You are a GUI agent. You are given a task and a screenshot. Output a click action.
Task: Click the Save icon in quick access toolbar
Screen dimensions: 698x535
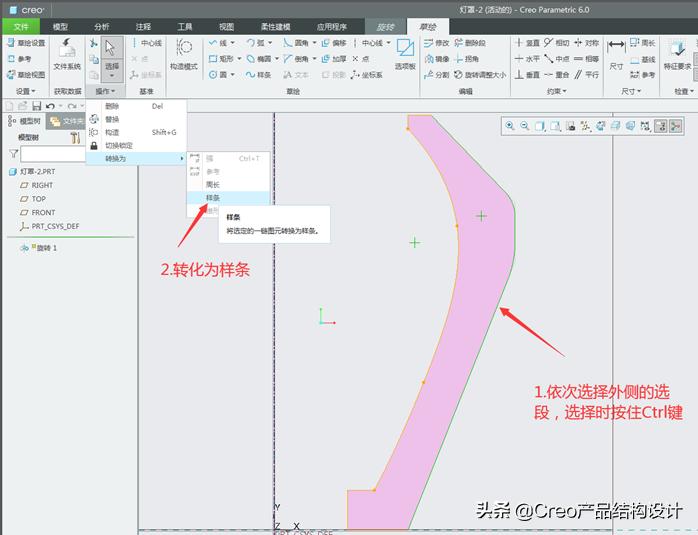pos(37,106)
